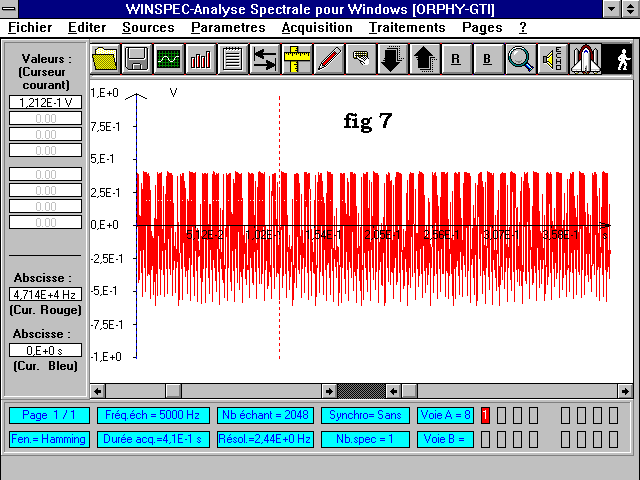Click right arrow of second horizontal scrollbar
Screen dimensions: 640x480
click(x=625, y=391)
